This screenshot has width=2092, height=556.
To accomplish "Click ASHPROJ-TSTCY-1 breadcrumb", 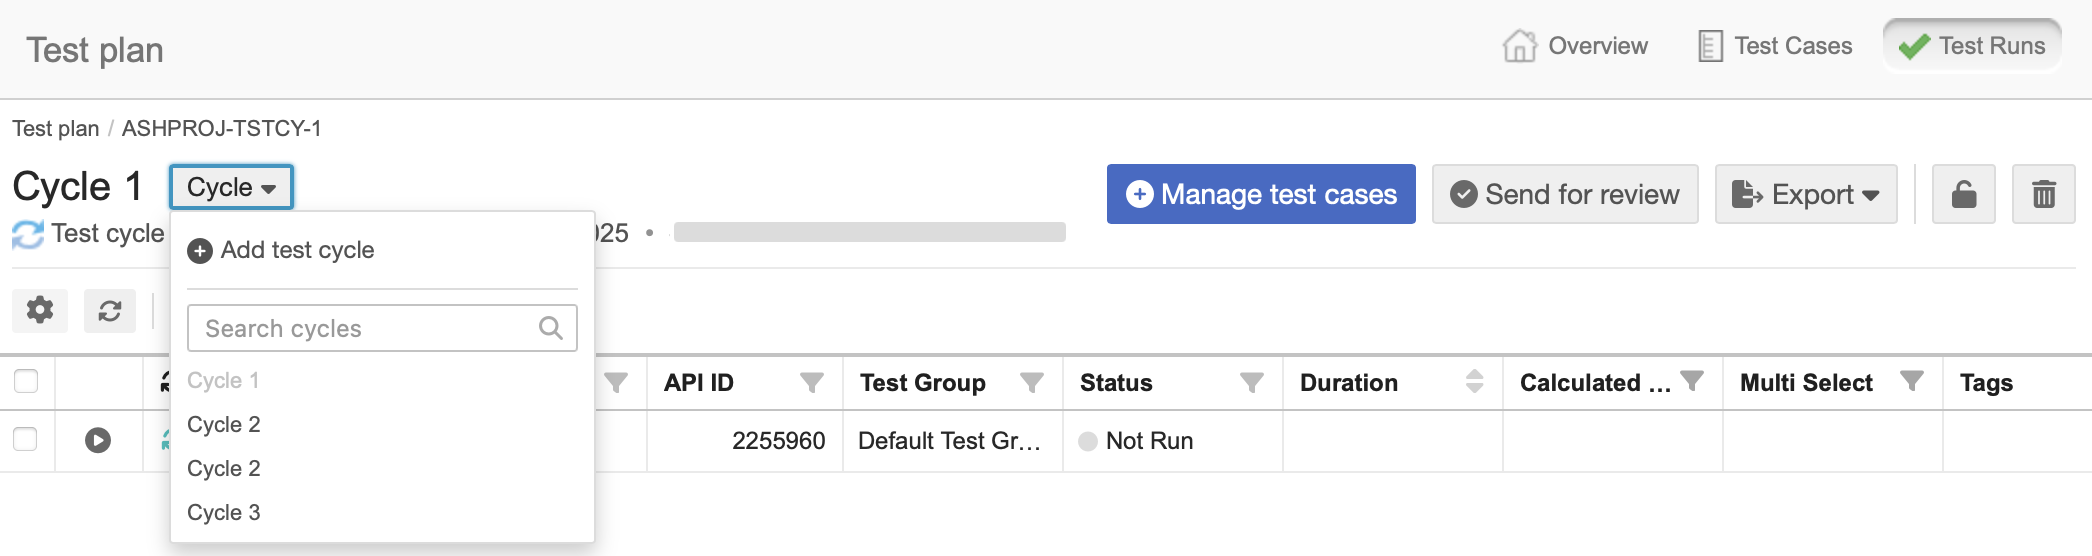I will pos(222,128).
